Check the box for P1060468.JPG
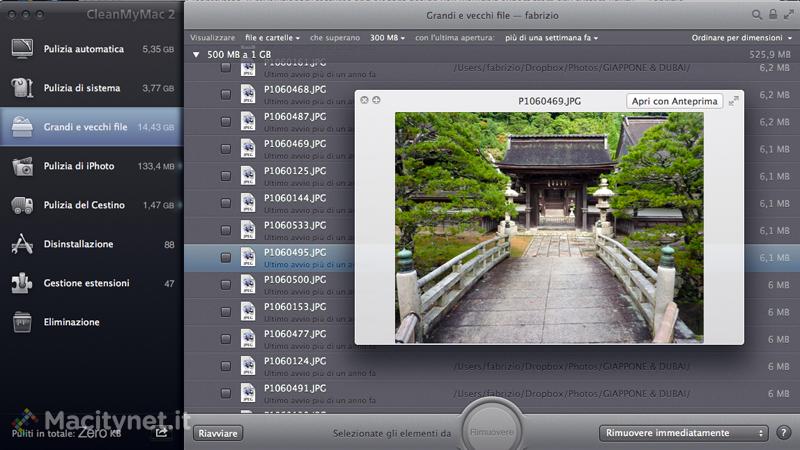The image size is (800, 450). click(x=225, y=95)
